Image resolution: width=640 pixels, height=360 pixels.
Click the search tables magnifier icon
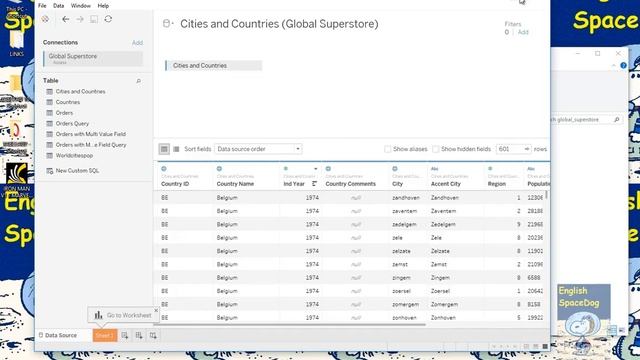pos(138,81)
